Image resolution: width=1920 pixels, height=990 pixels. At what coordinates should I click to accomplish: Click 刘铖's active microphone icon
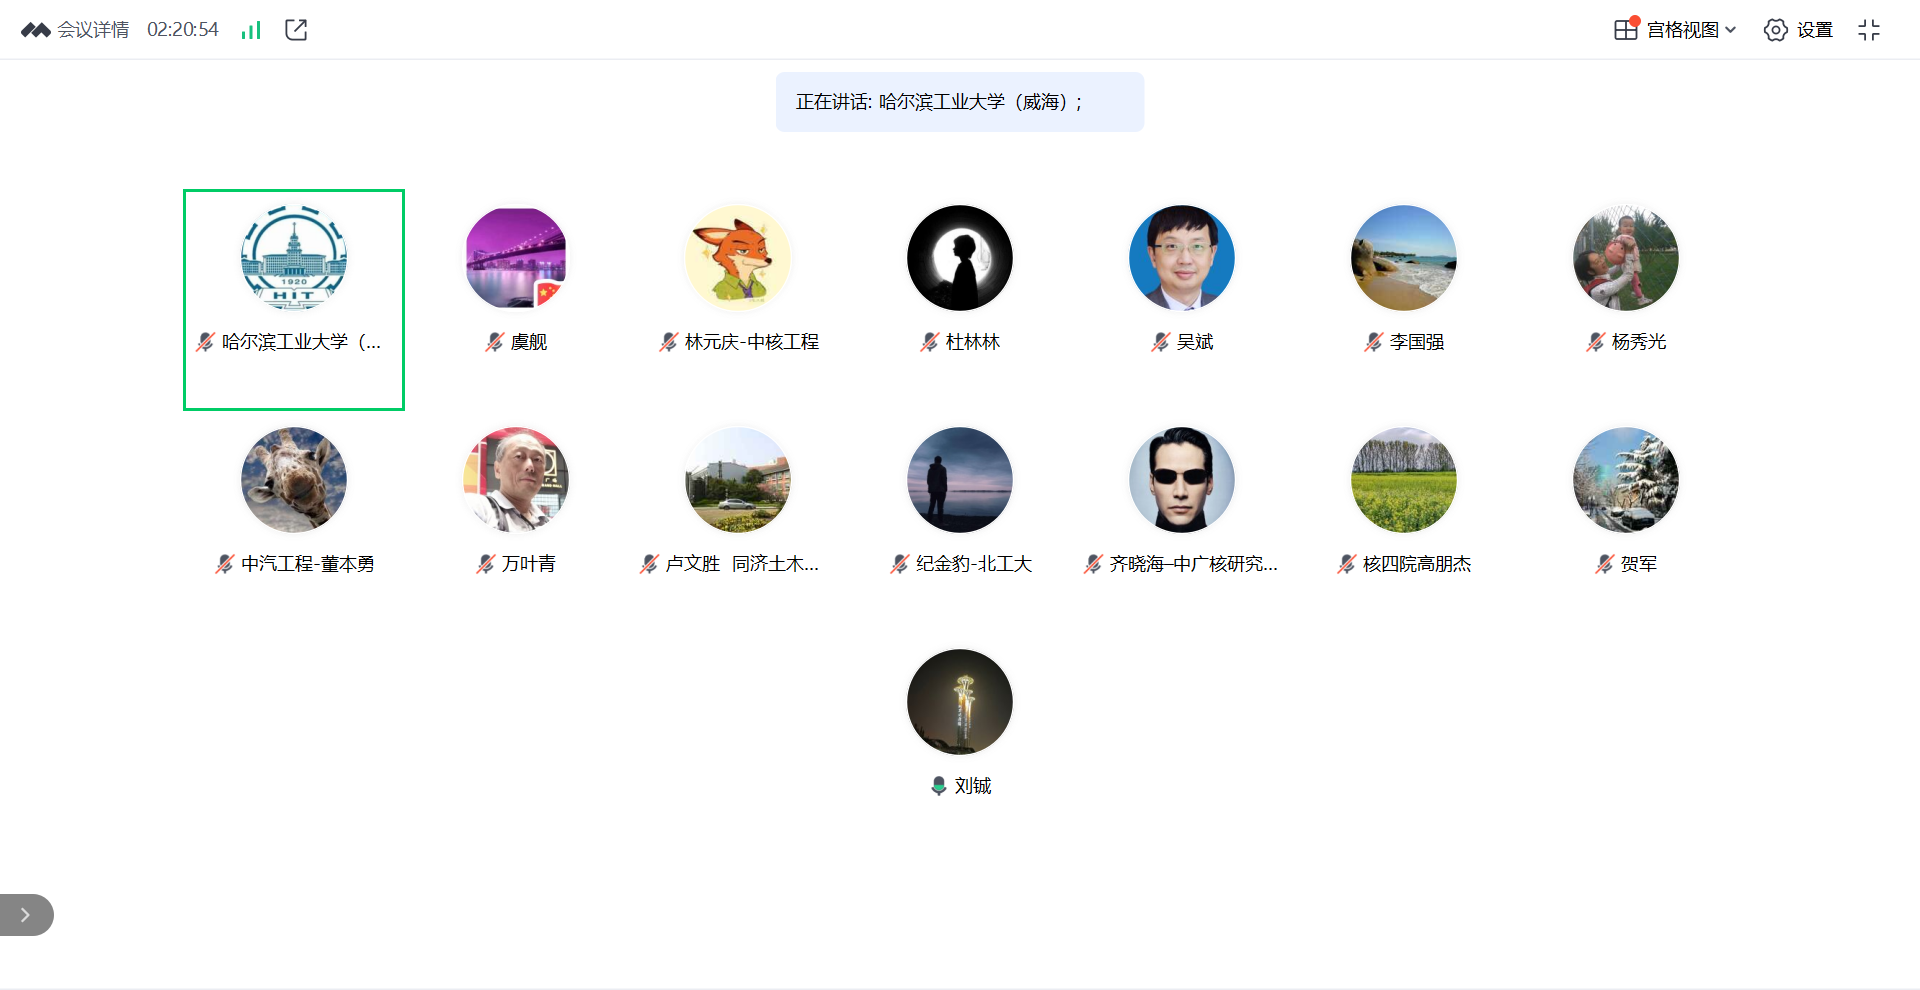click(x=938, y=786)
